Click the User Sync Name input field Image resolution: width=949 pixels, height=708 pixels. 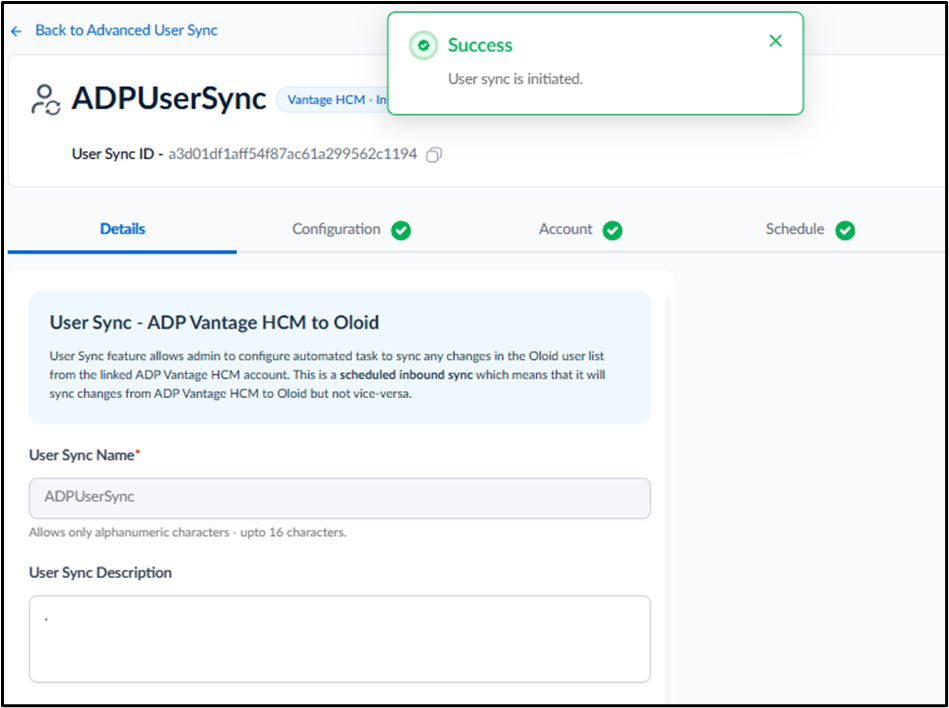(340, 498)
